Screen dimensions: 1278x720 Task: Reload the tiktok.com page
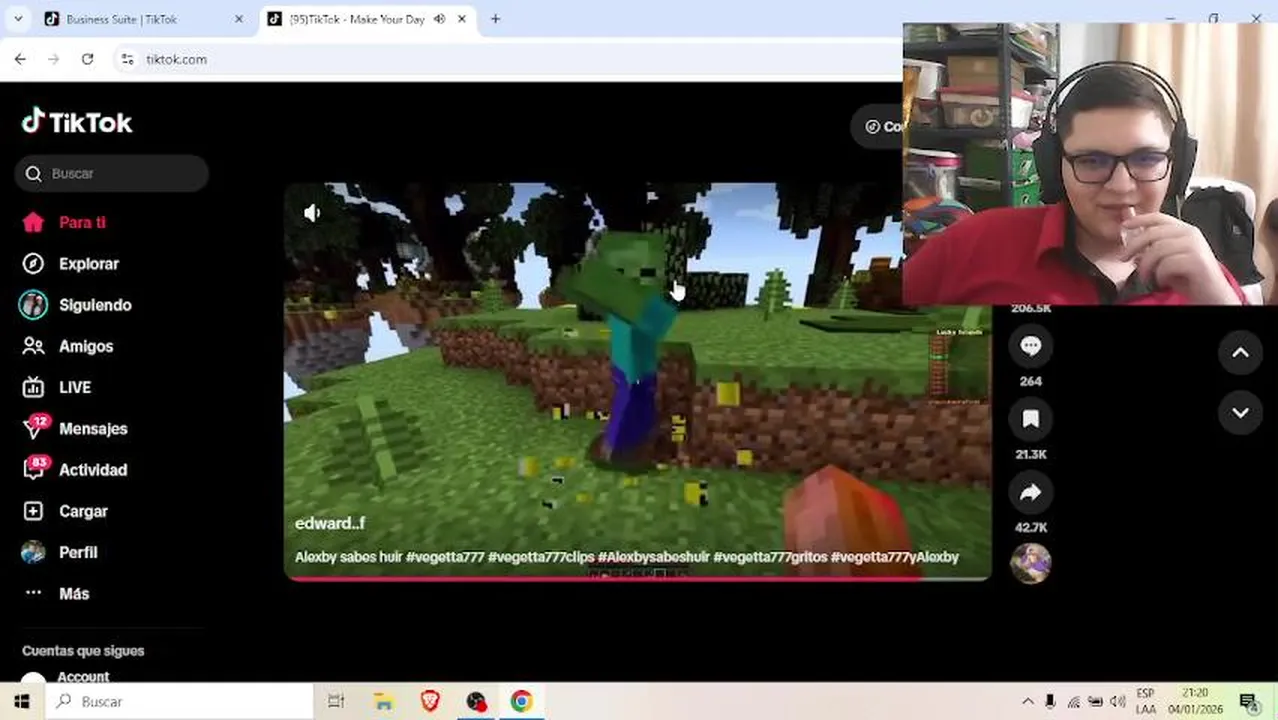[87, 59]
